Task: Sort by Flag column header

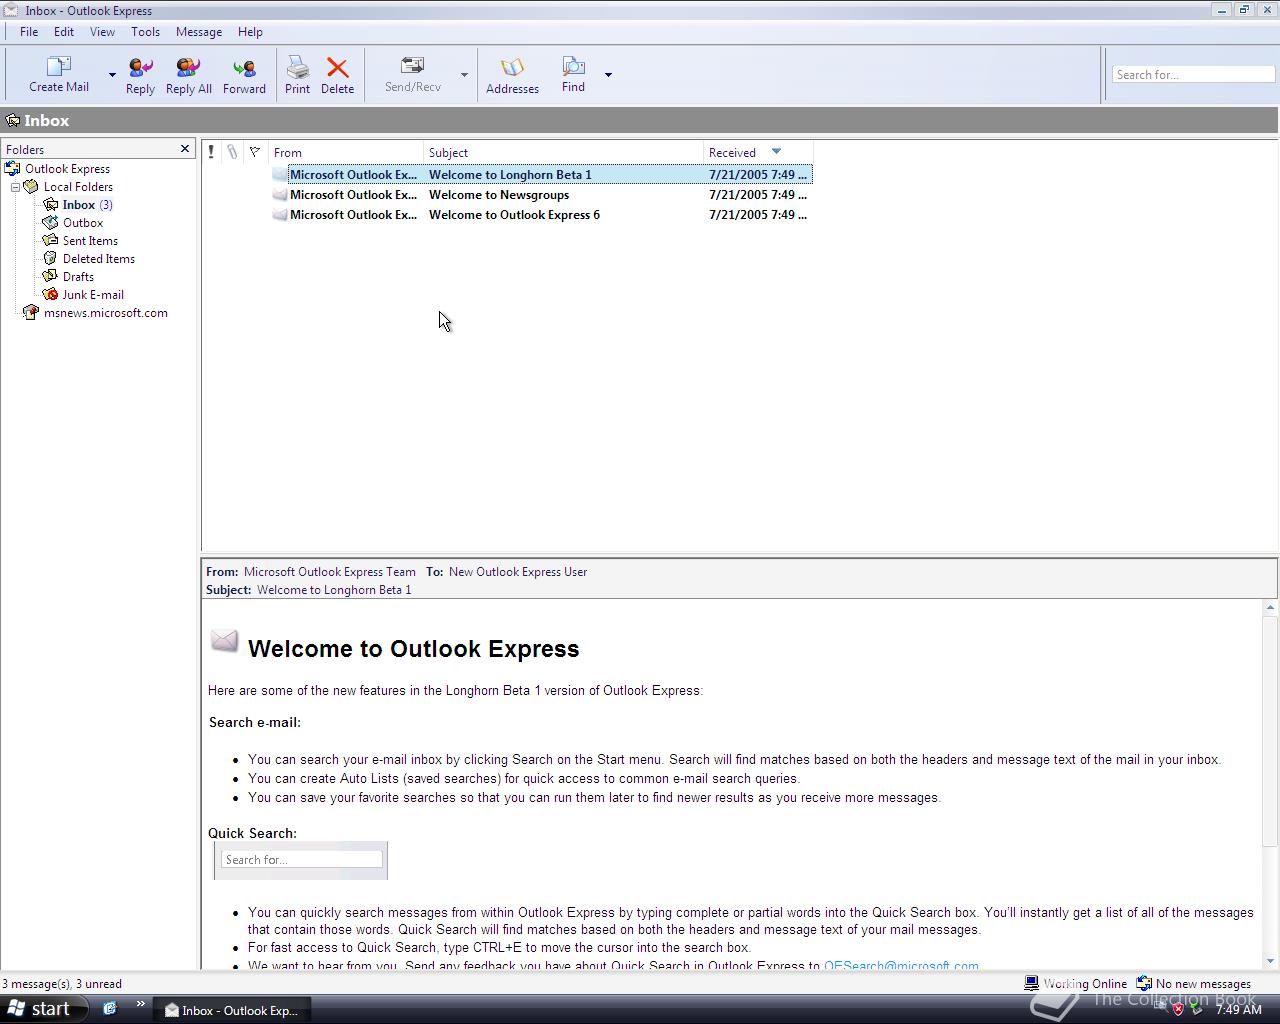Action: point(255,152)
